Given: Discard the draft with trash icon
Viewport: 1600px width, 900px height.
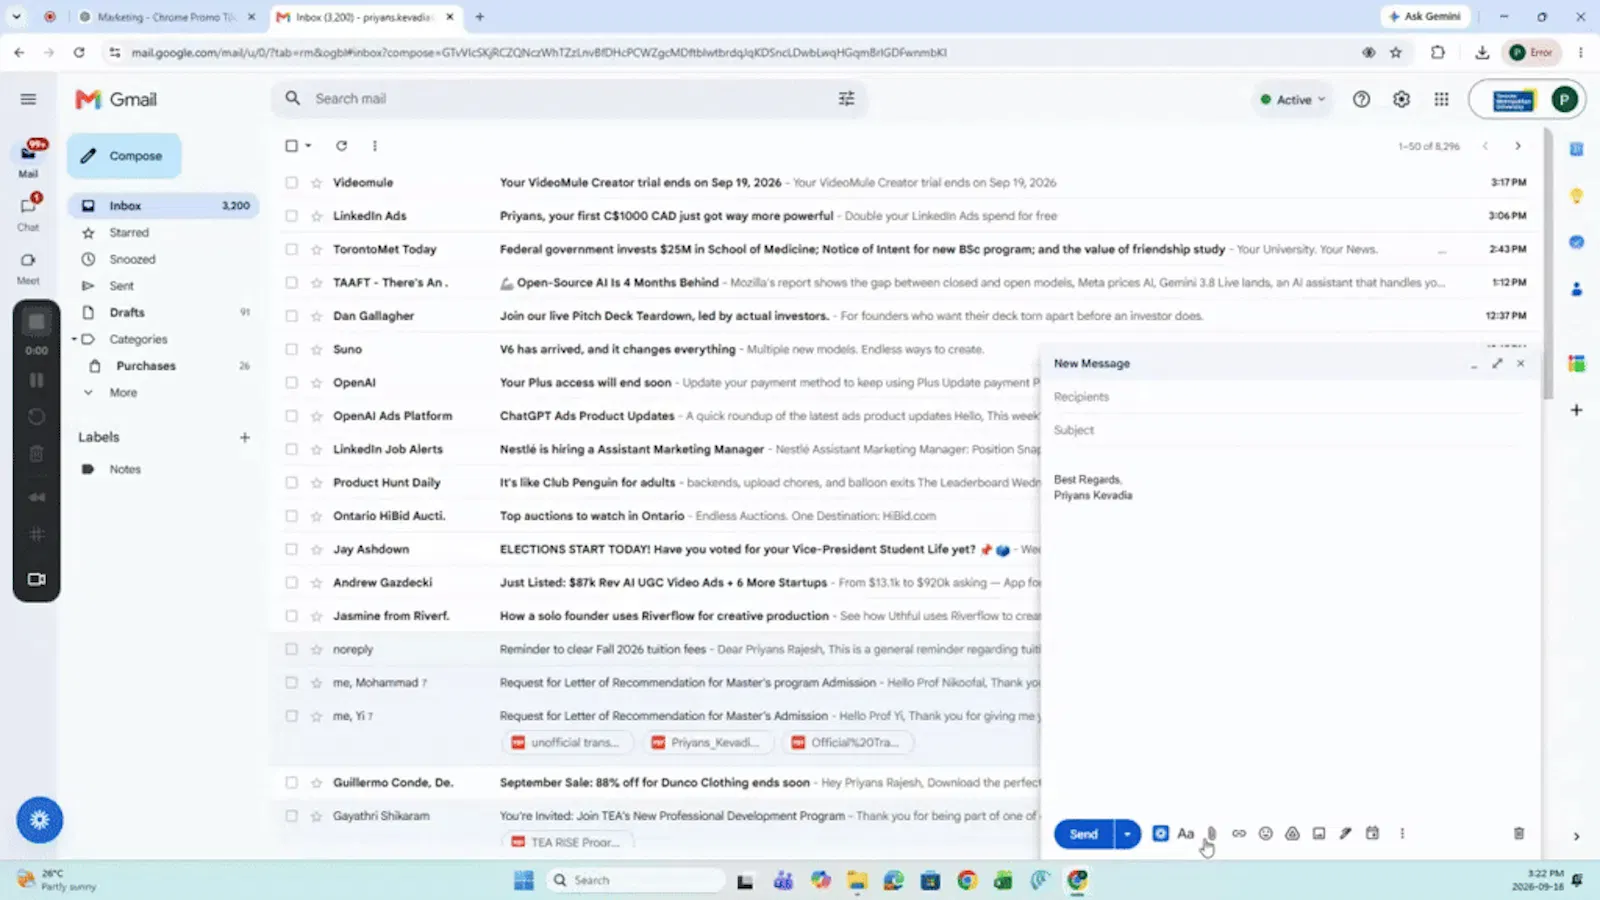Looking at the screenshot, I should [x=1519, y=833].
